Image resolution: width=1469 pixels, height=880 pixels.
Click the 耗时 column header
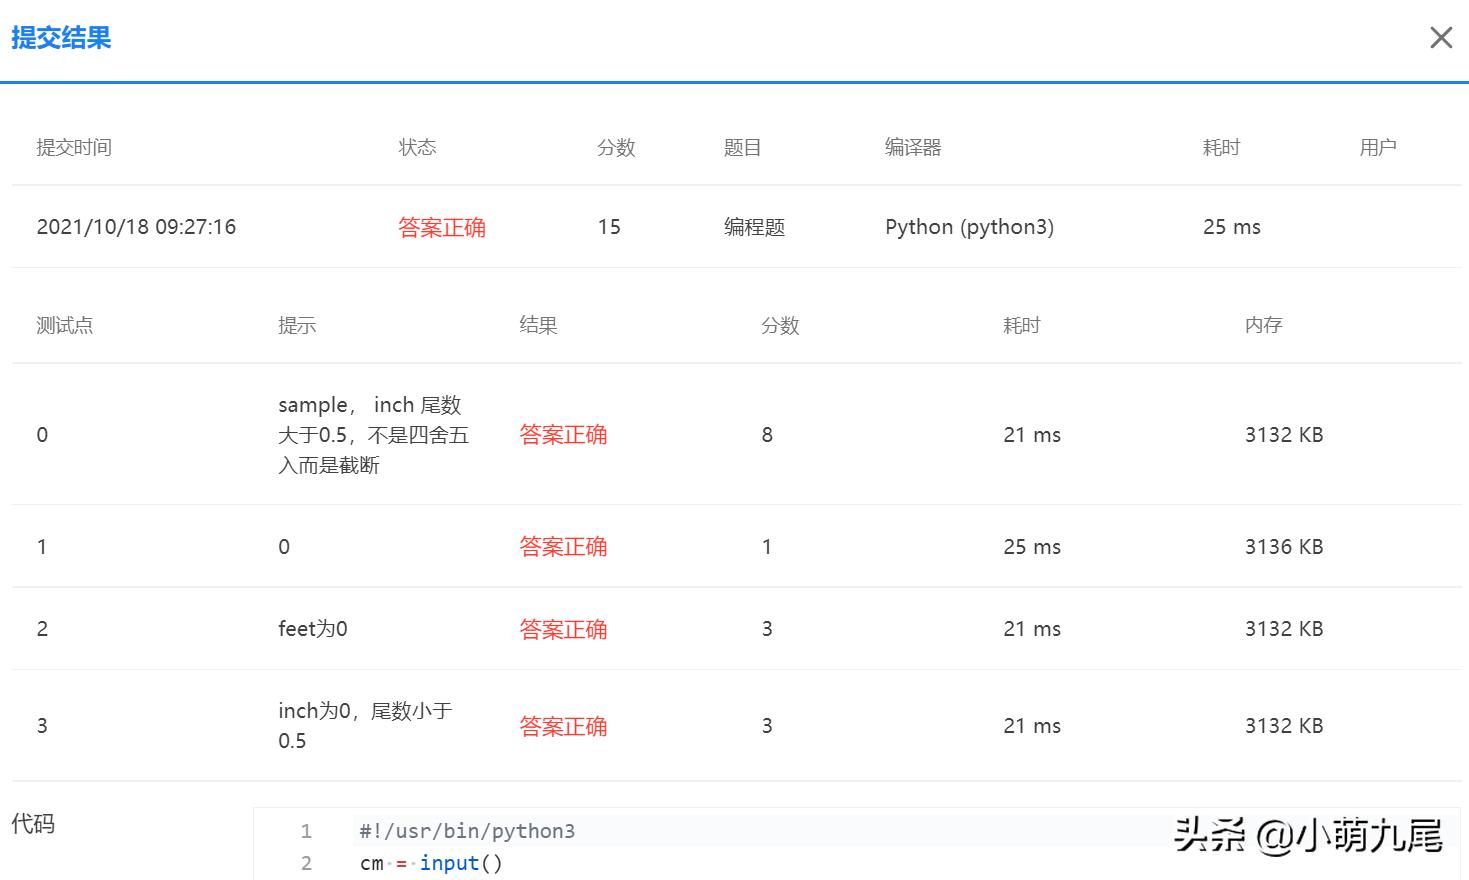(x=1221, y=147)
